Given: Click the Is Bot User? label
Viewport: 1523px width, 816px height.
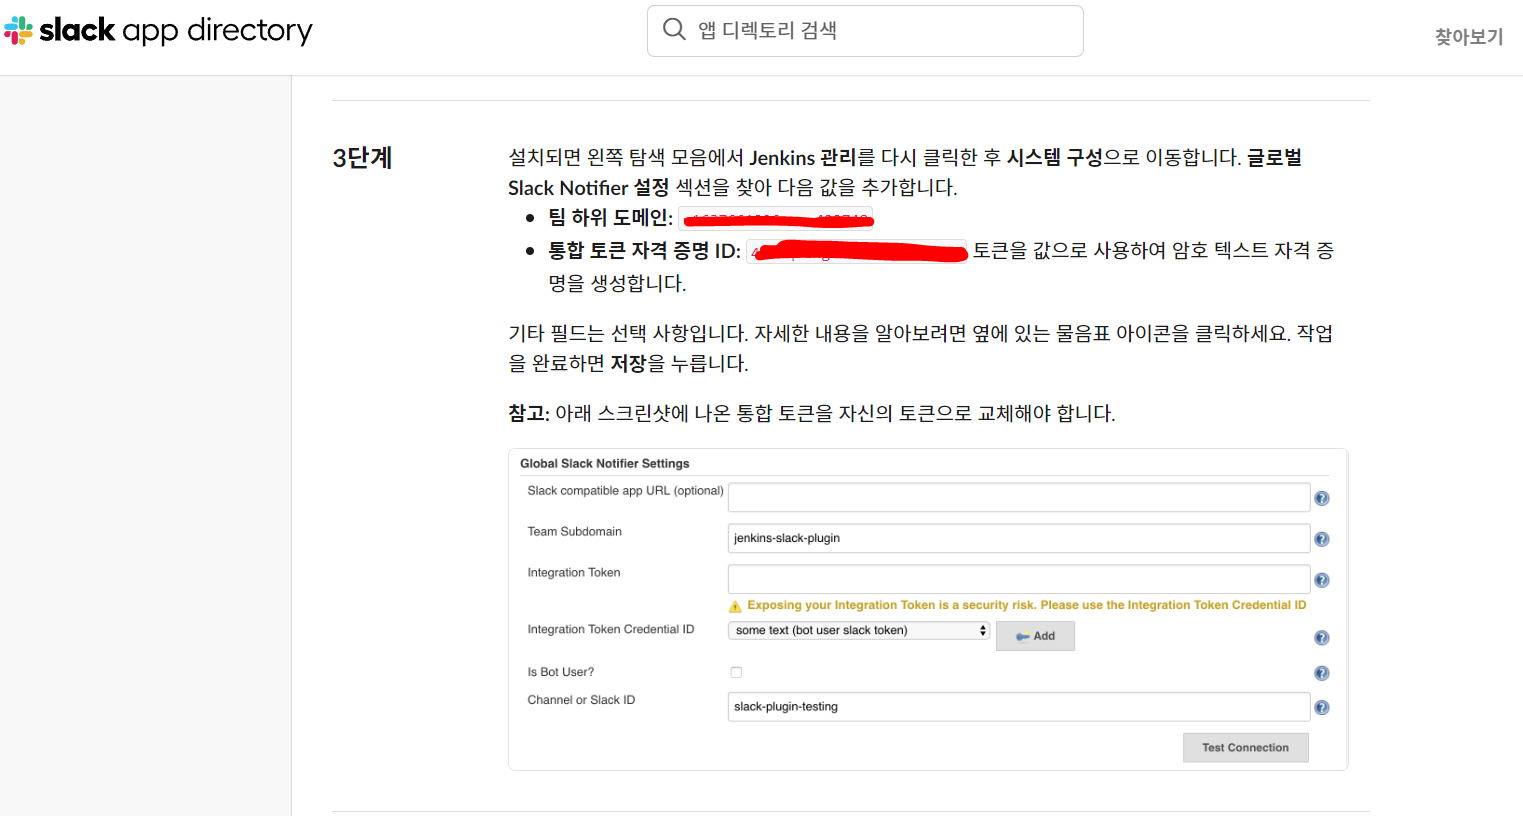Looking at the screenshot, I should pos(560,672).
